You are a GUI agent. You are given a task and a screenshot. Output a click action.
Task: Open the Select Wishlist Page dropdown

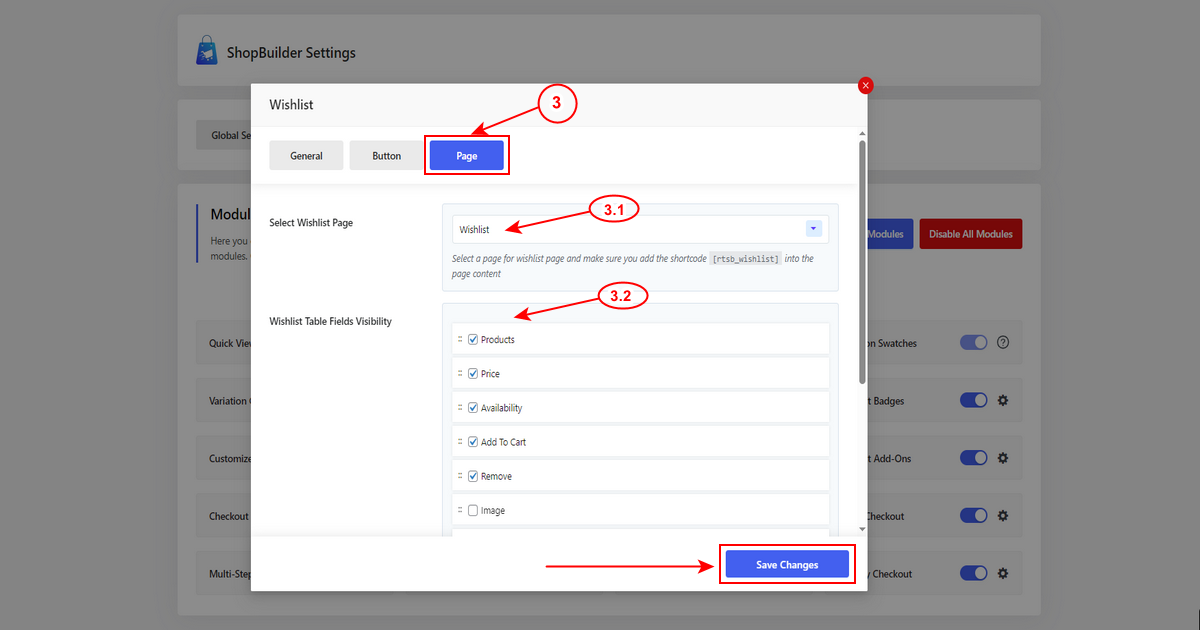(640, 229)
